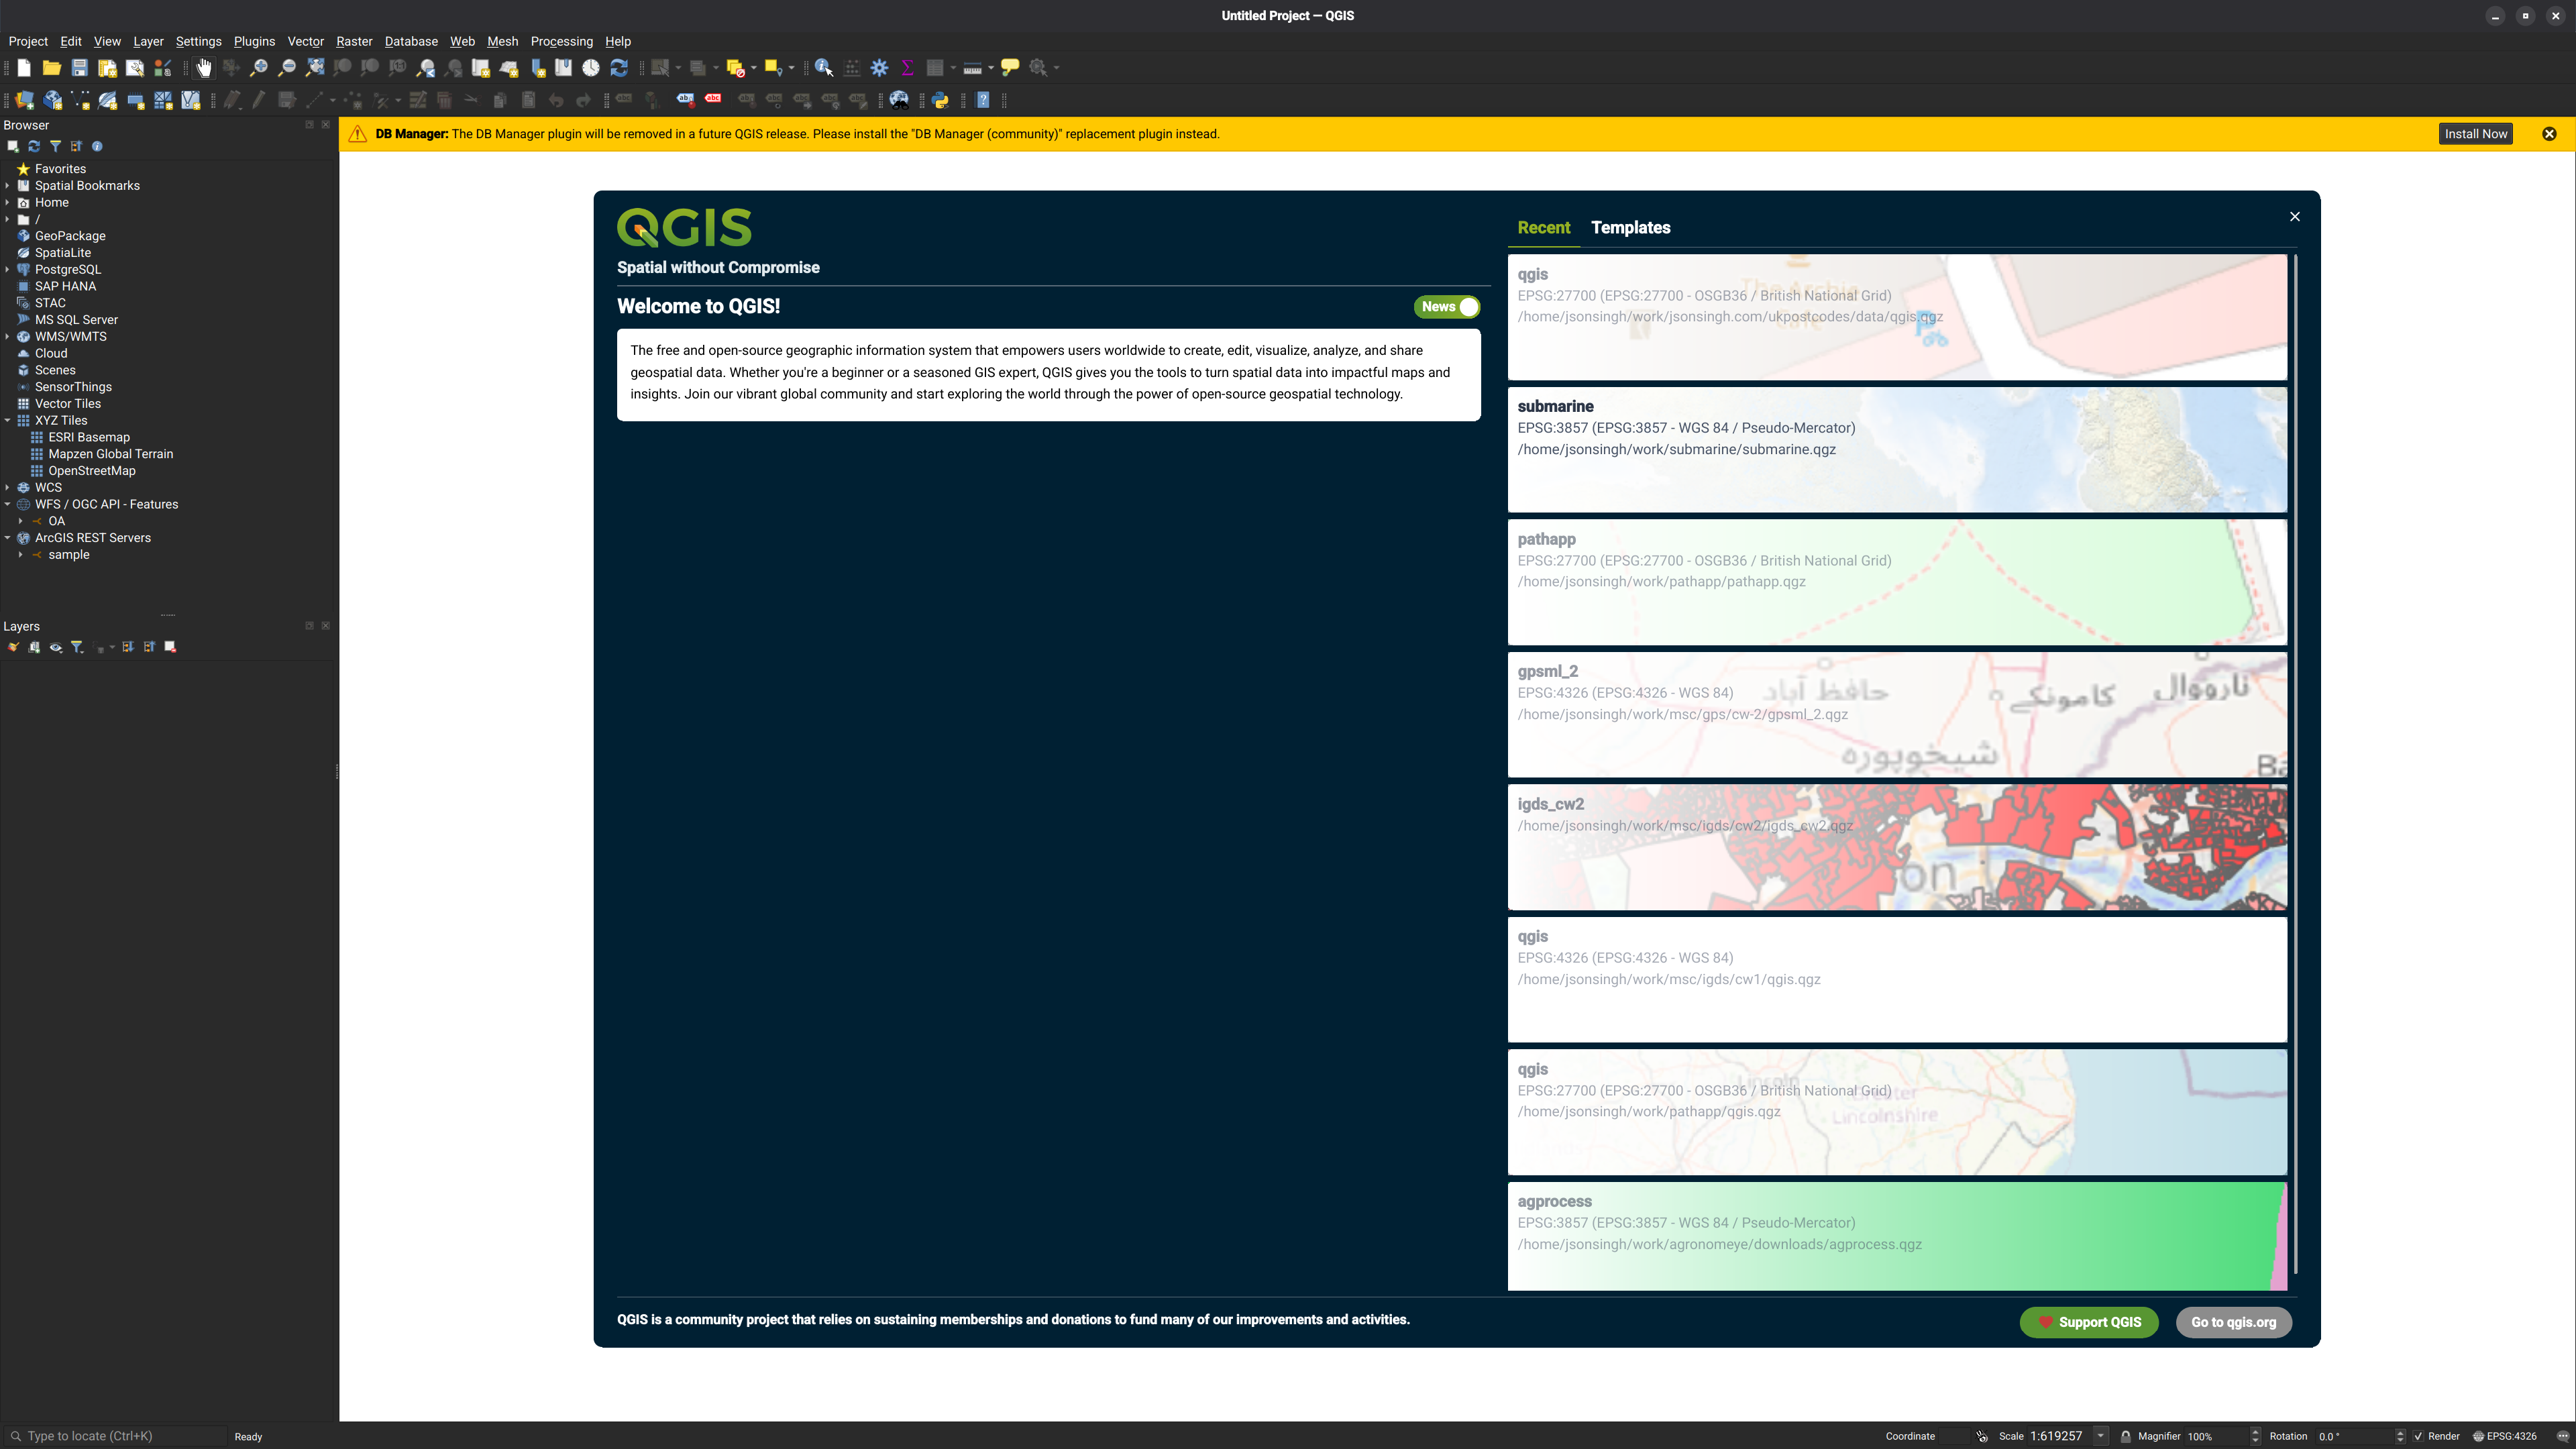Click the Filter Browser funnel icon

point(55,147)
